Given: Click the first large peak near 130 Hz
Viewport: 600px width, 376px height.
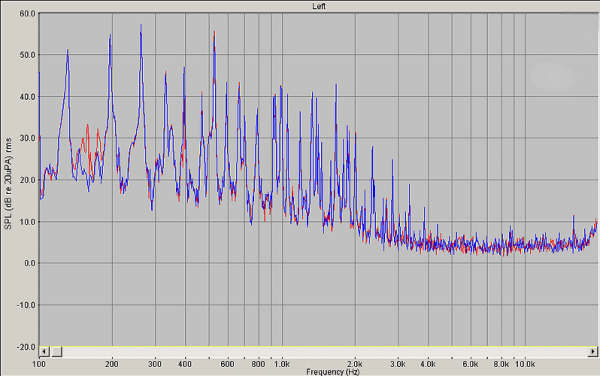Looking at the screenshot, I should click(x=68, y=50).
